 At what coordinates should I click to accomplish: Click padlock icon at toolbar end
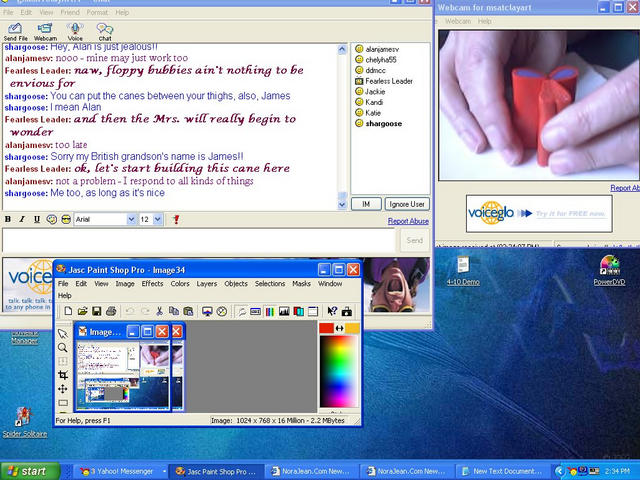point(347,311)
